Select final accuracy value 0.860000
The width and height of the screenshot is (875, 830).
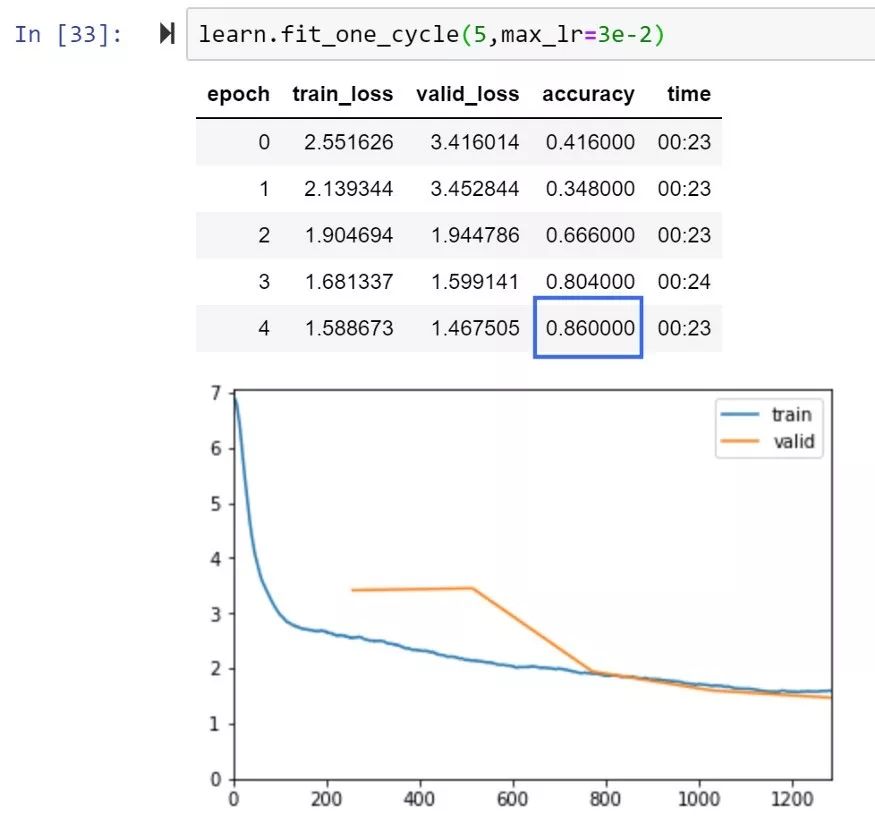coord(590,328)
